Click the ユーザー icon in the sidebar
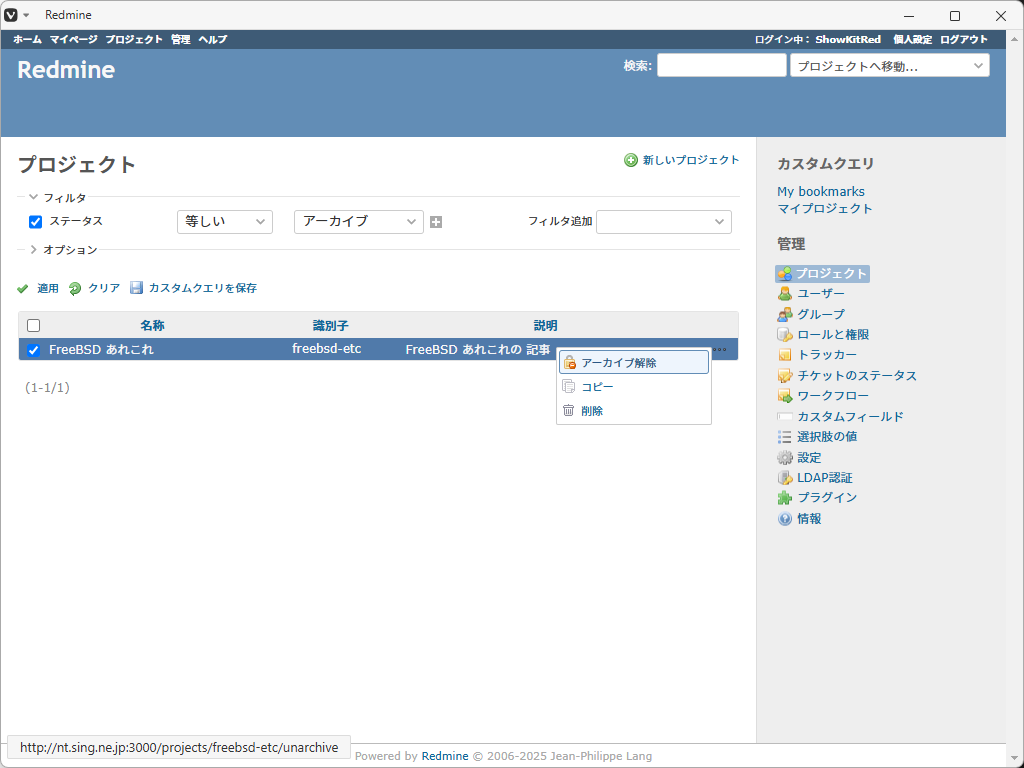This screenshot has width=1024, height=768. point(784,294)
